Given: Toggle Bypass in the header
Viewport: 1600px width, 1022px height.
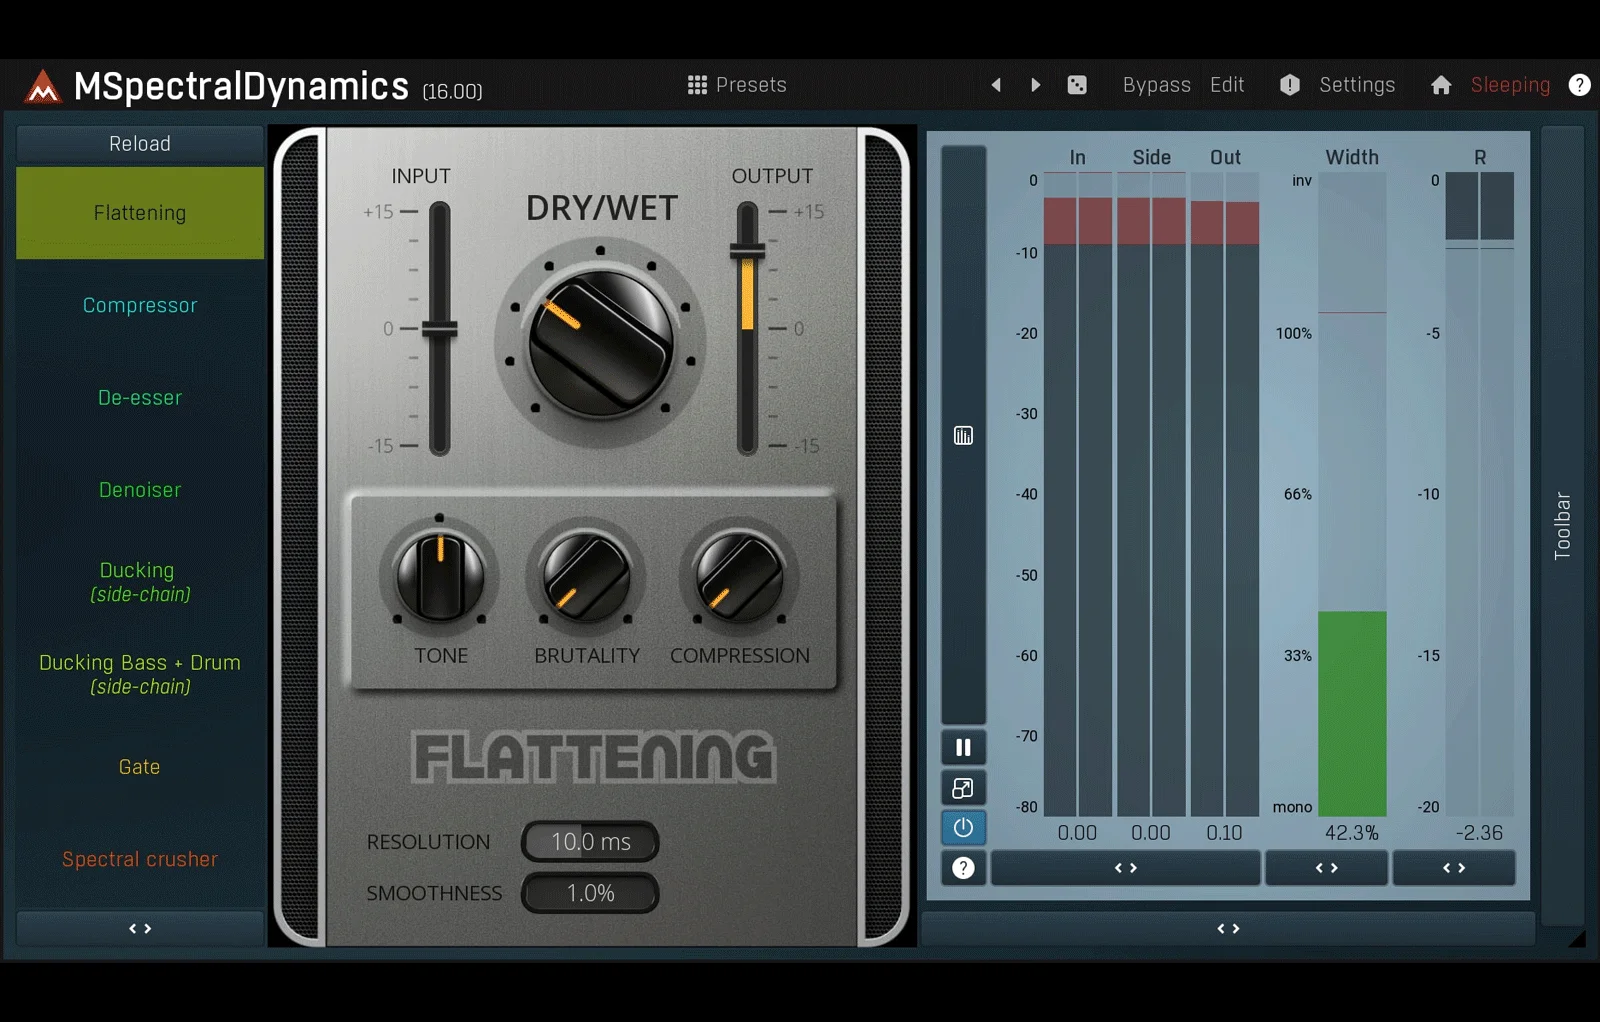Looking at the screenshot, I should coord(1156,85).
